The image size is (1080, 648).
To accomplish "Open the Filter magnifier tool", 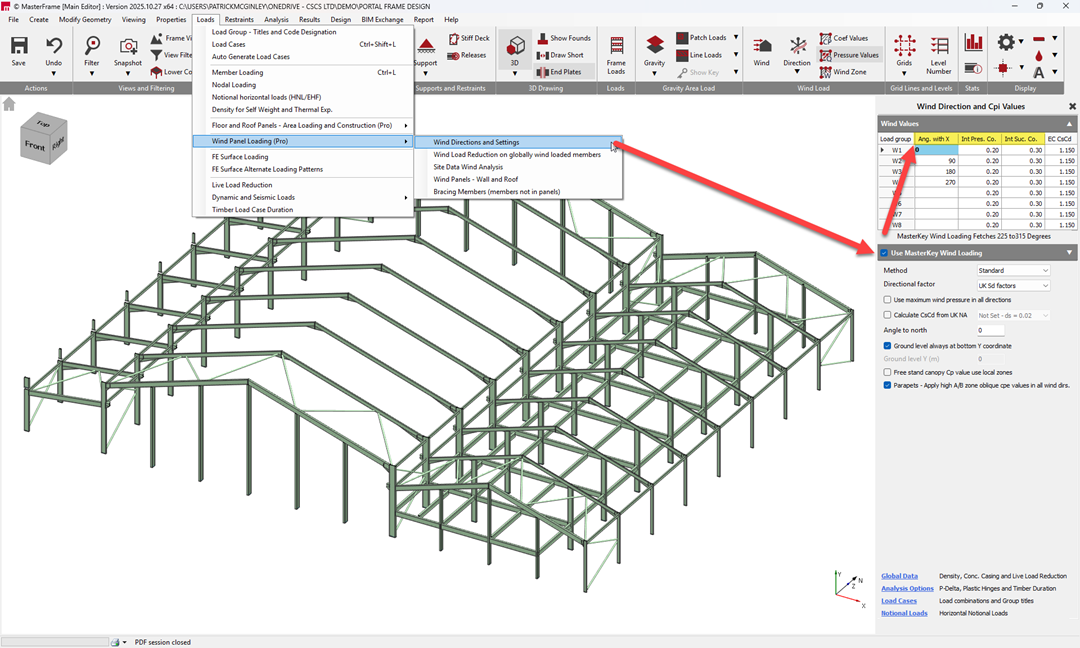I will [92, 46].
